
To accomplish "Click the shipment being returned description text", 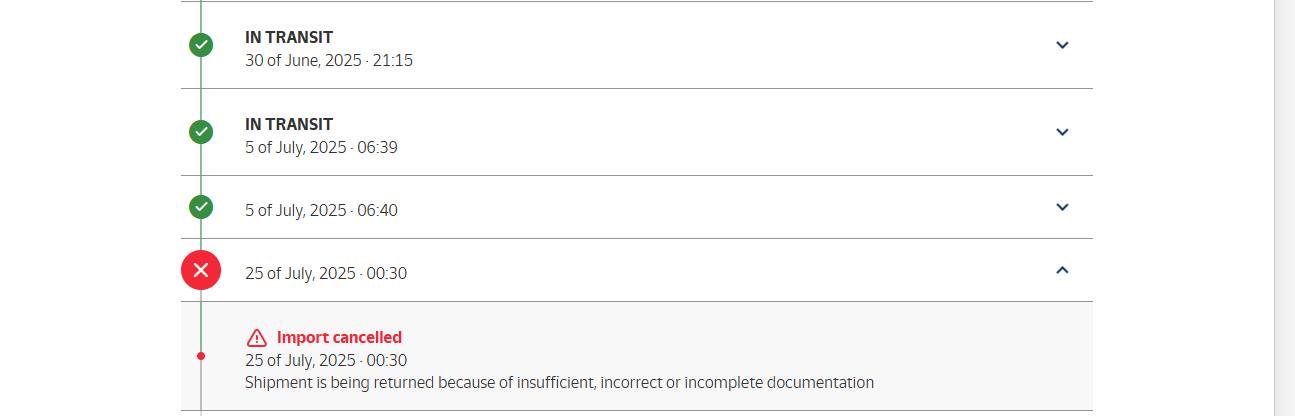I will tap(559, 382).
